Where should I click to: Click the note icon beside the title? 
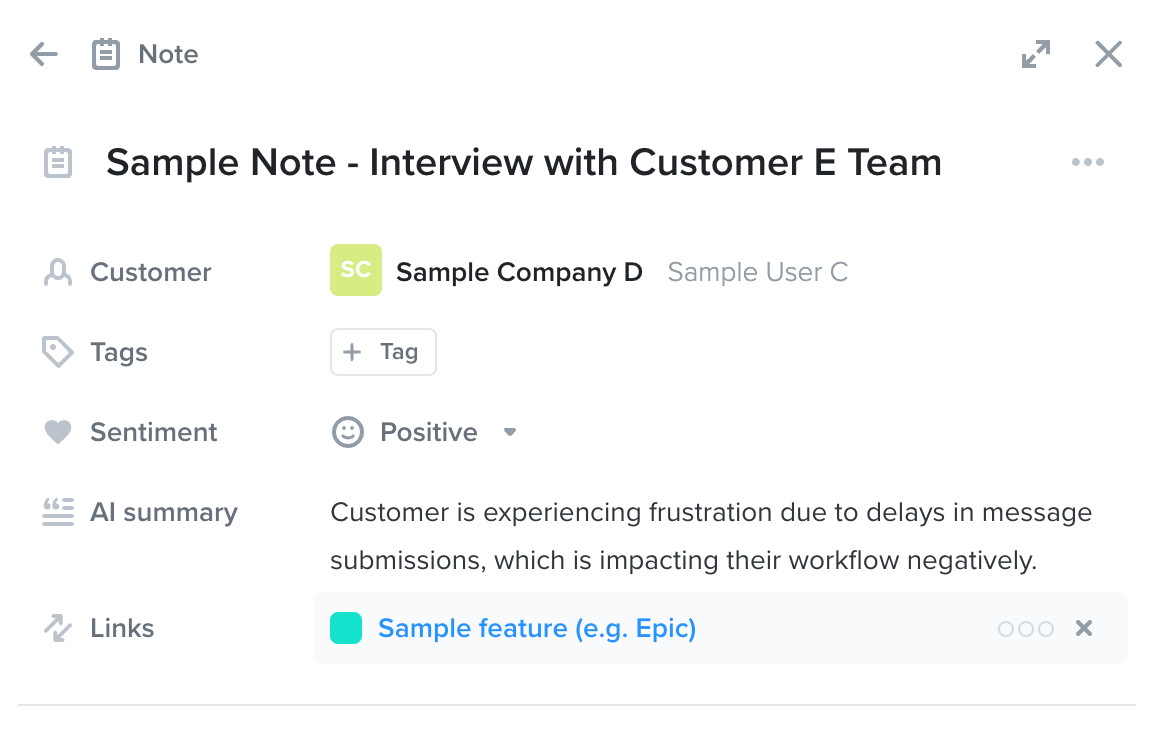click(58, 163)
